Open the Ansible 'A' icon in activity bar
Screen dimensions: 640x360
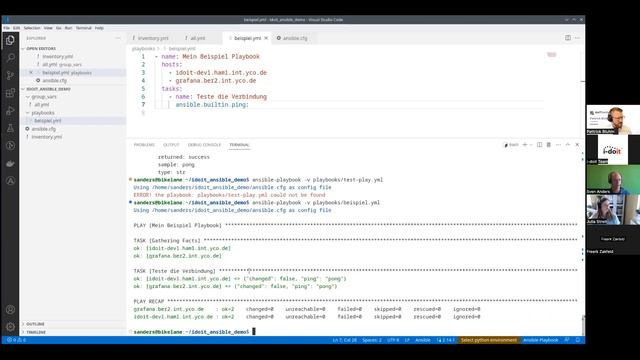pos(11,181)
